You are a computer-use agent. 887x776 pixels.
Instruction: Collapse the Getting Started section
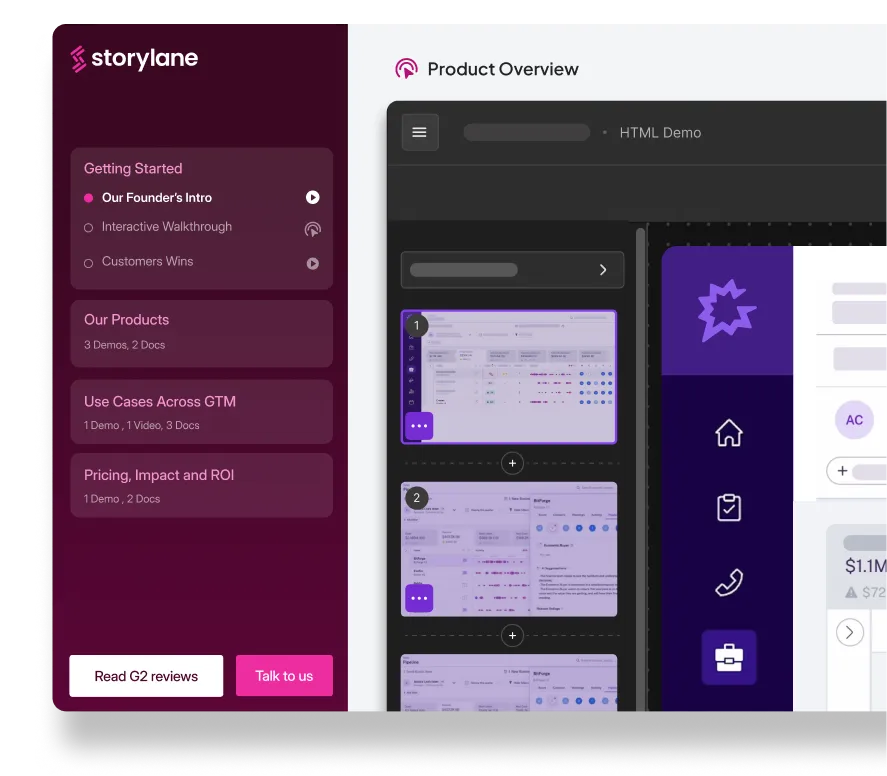[x=133, y=169]
